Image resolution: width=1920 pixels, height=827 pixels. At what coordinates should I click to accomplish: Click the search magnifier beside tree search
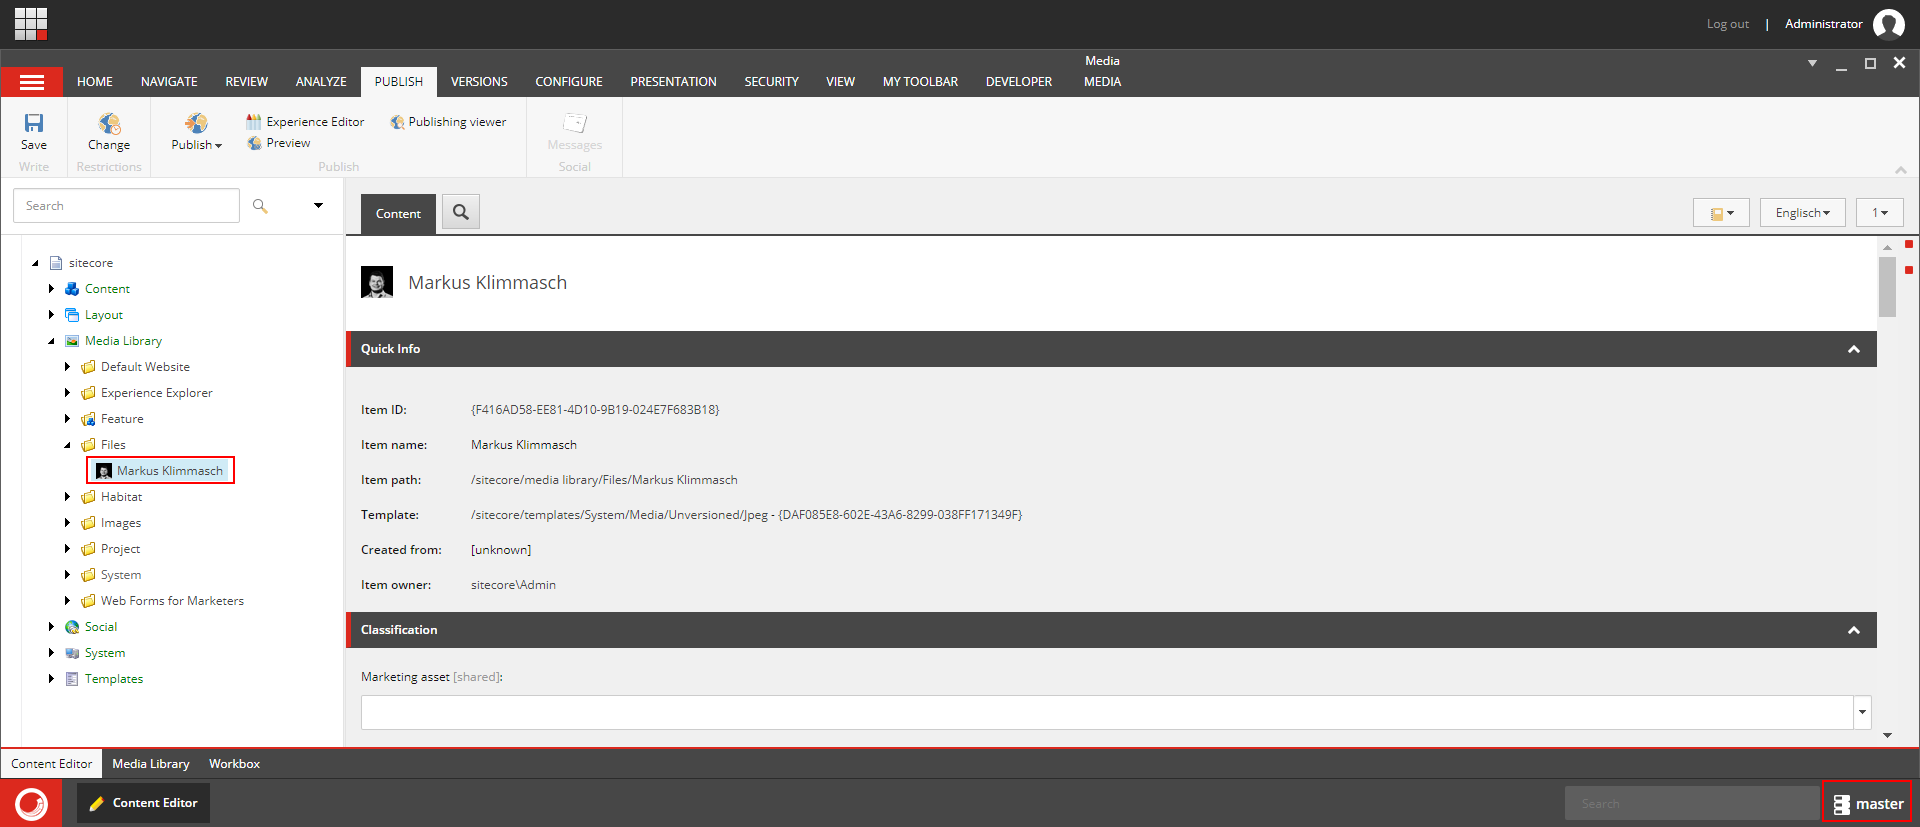coord(260,206)
